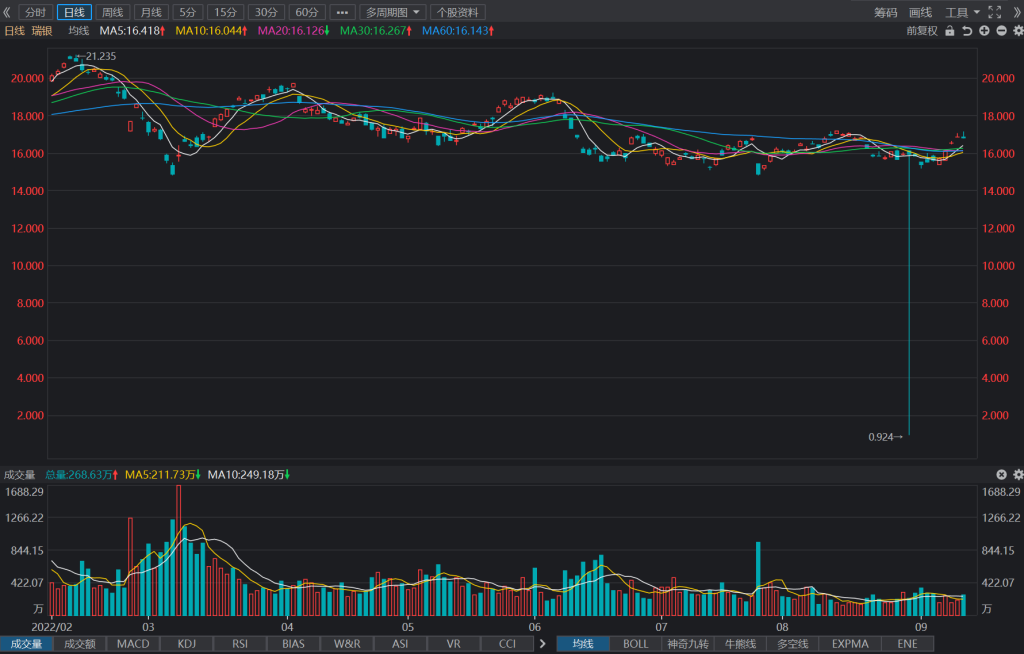1024x654 pixels.
Task: Show more indicators with right chevron
Action: [x=542, y=644]
